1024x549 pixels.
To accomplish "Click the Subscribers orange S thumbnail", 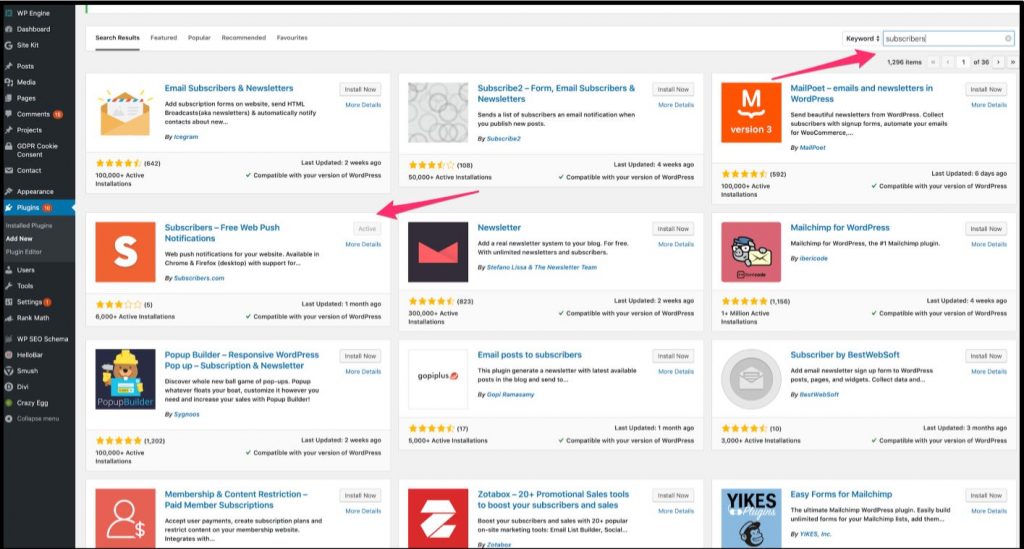I will click(x=125, y=252).
